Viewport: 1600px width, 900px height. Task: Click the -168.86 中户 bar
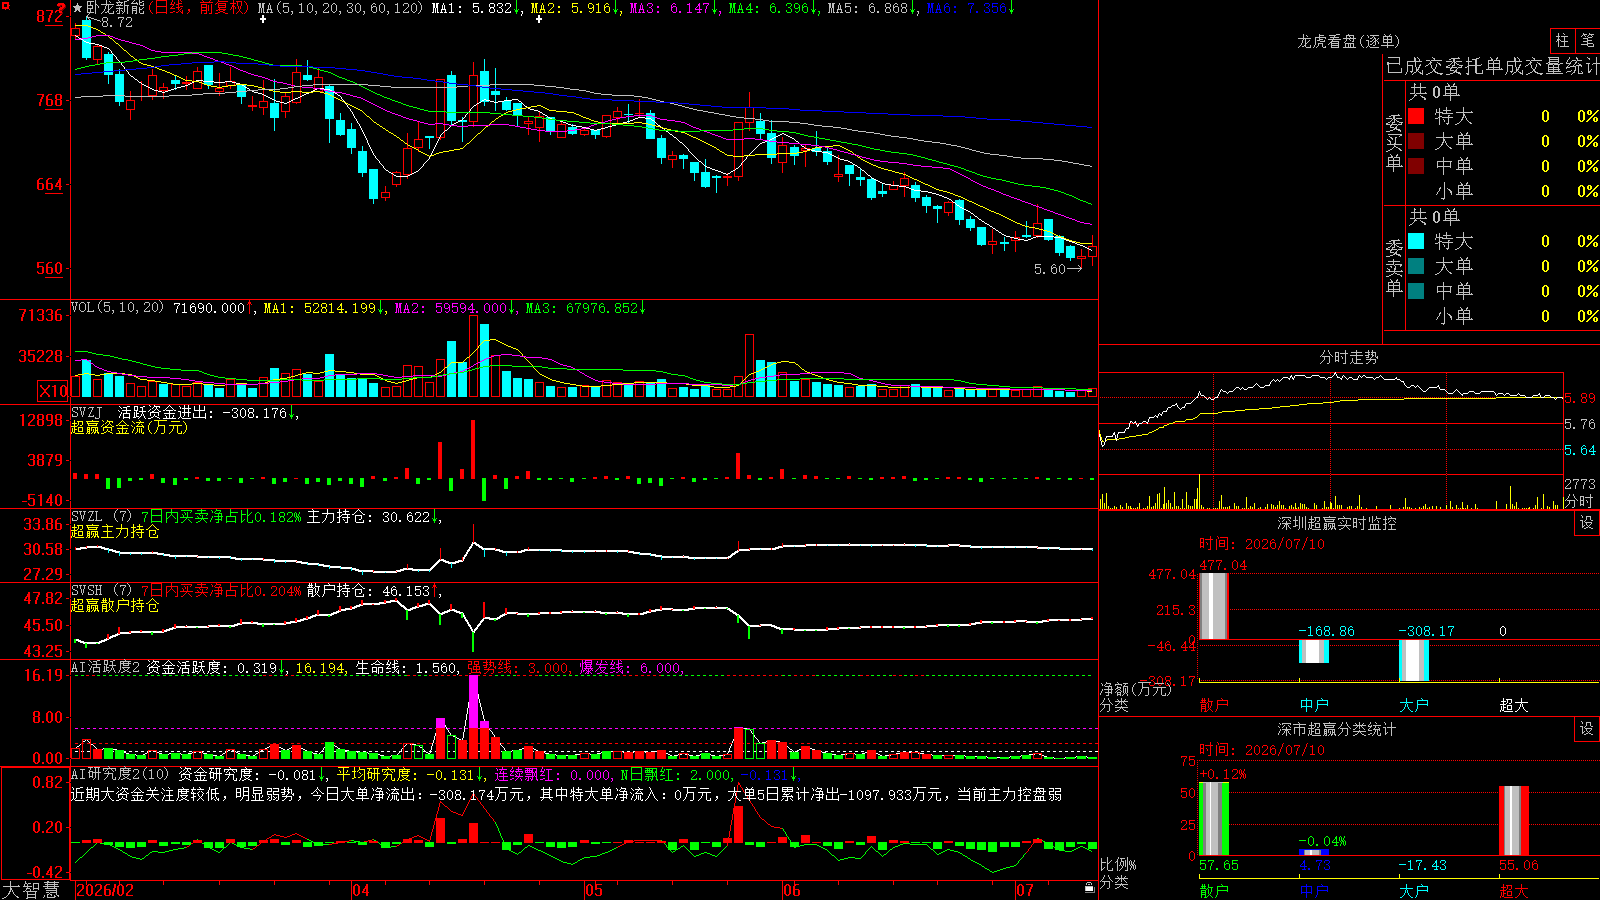[1314, 651]
